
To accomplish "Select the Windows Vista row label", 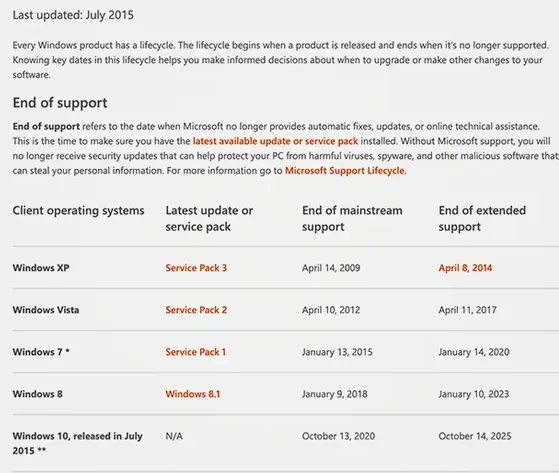I will [x=46, y=310].
